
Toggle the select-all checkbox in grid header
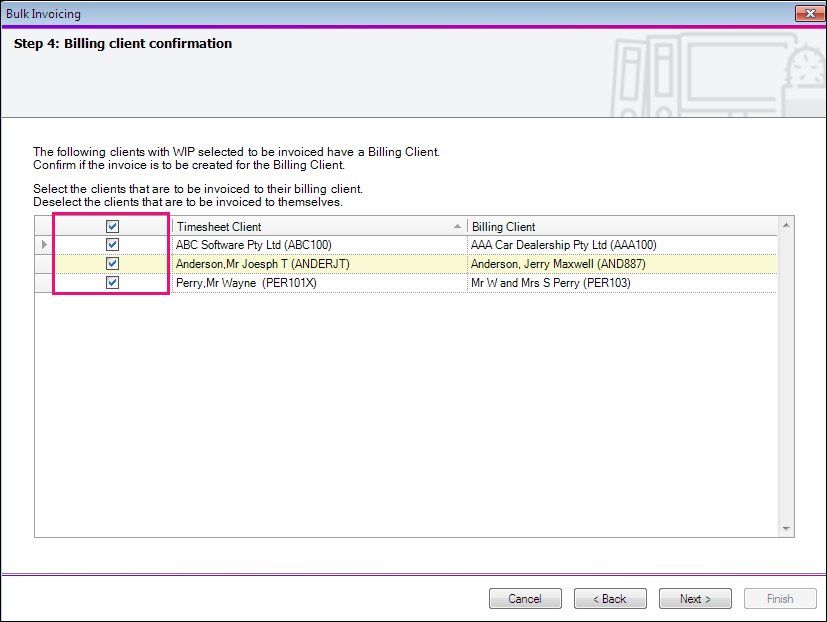113,227
